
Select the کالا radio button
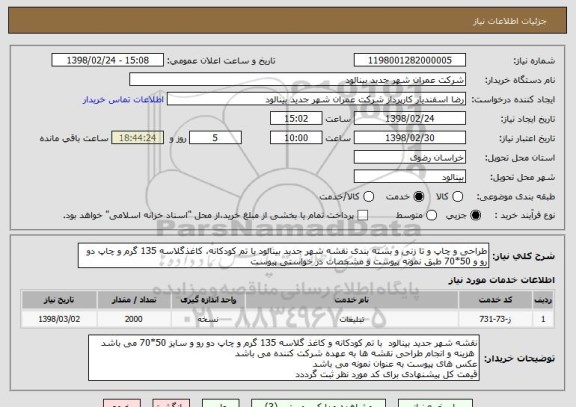coord(457,197)
